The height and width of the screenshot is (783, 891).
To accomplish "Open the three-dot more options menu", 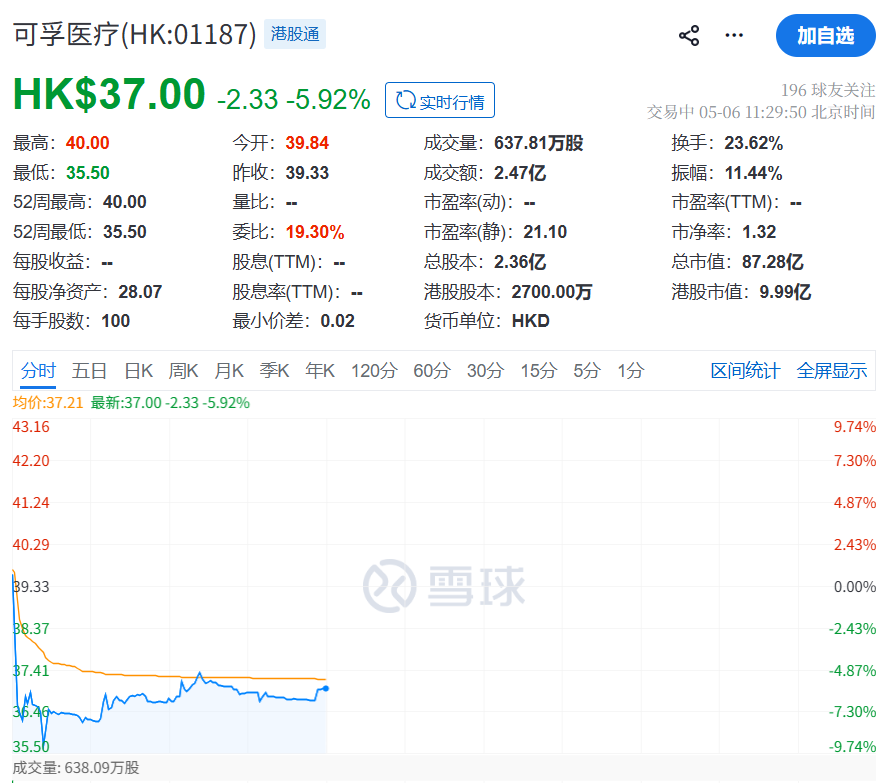I will pos(734,36).
